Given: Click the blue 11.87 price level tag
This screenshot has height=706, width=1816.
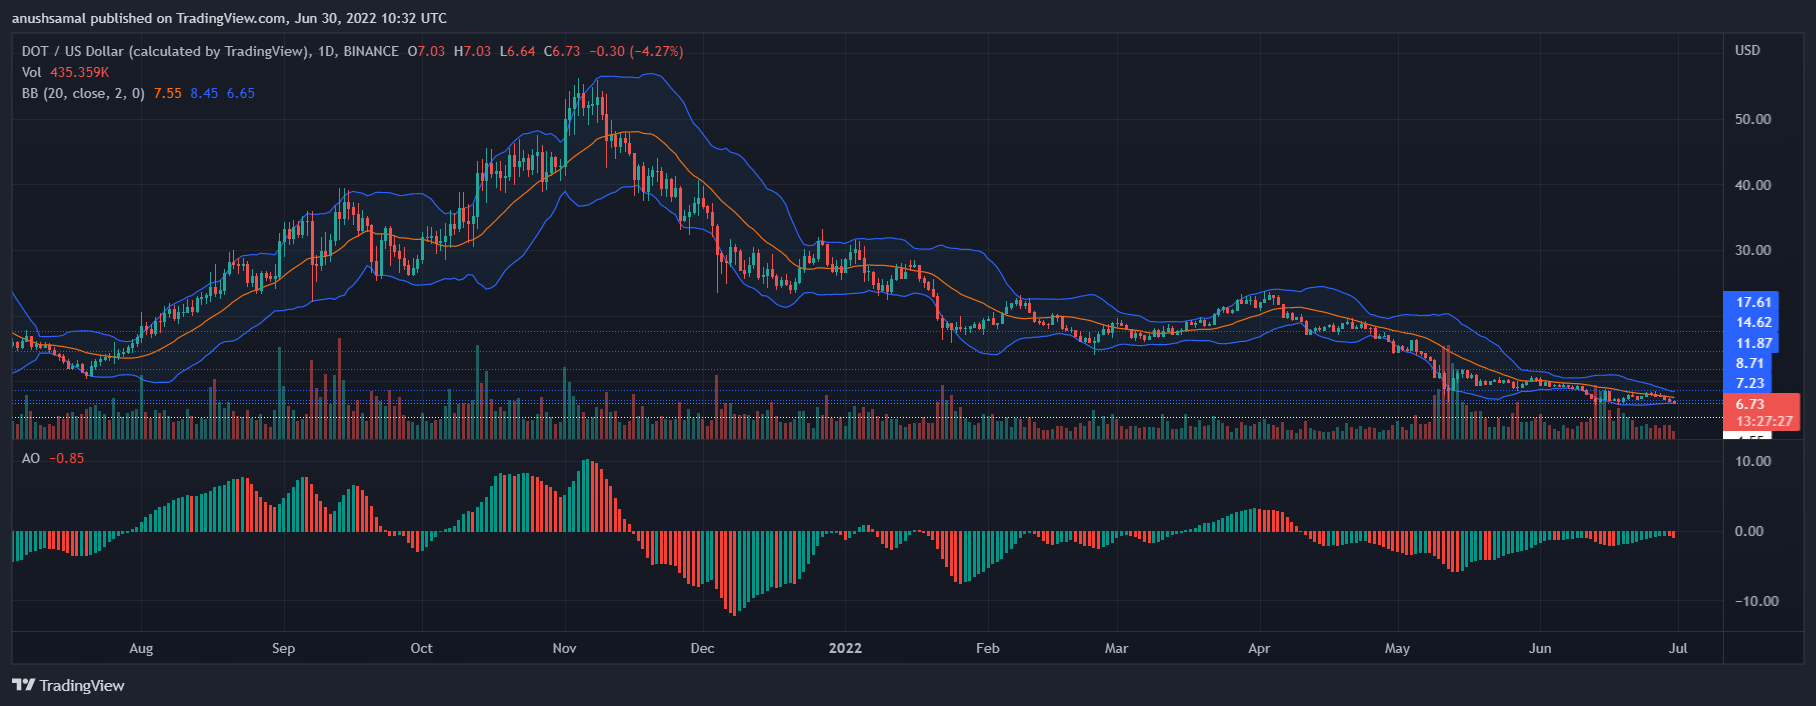Looking at the screenshot, I should pyautogui.click(x=1753, y=343).
